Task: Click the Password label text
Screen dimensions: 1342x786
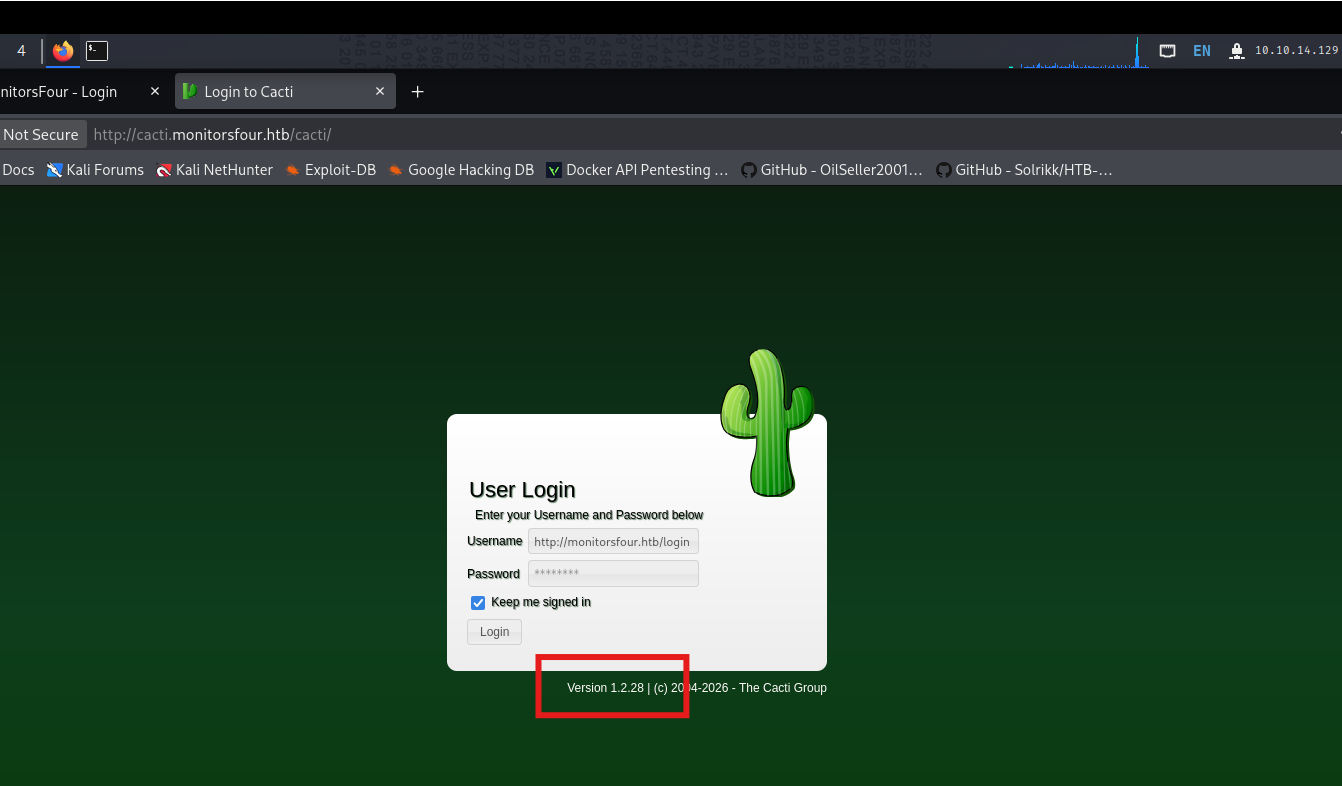Action: (x=493, y=574)
